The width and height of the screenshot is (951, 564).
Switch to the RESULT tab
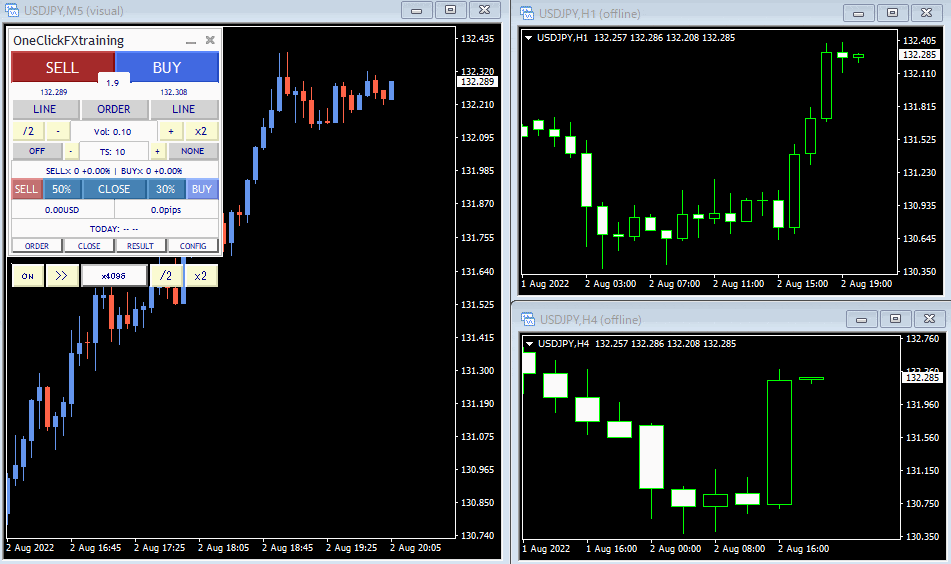point(141,245)
